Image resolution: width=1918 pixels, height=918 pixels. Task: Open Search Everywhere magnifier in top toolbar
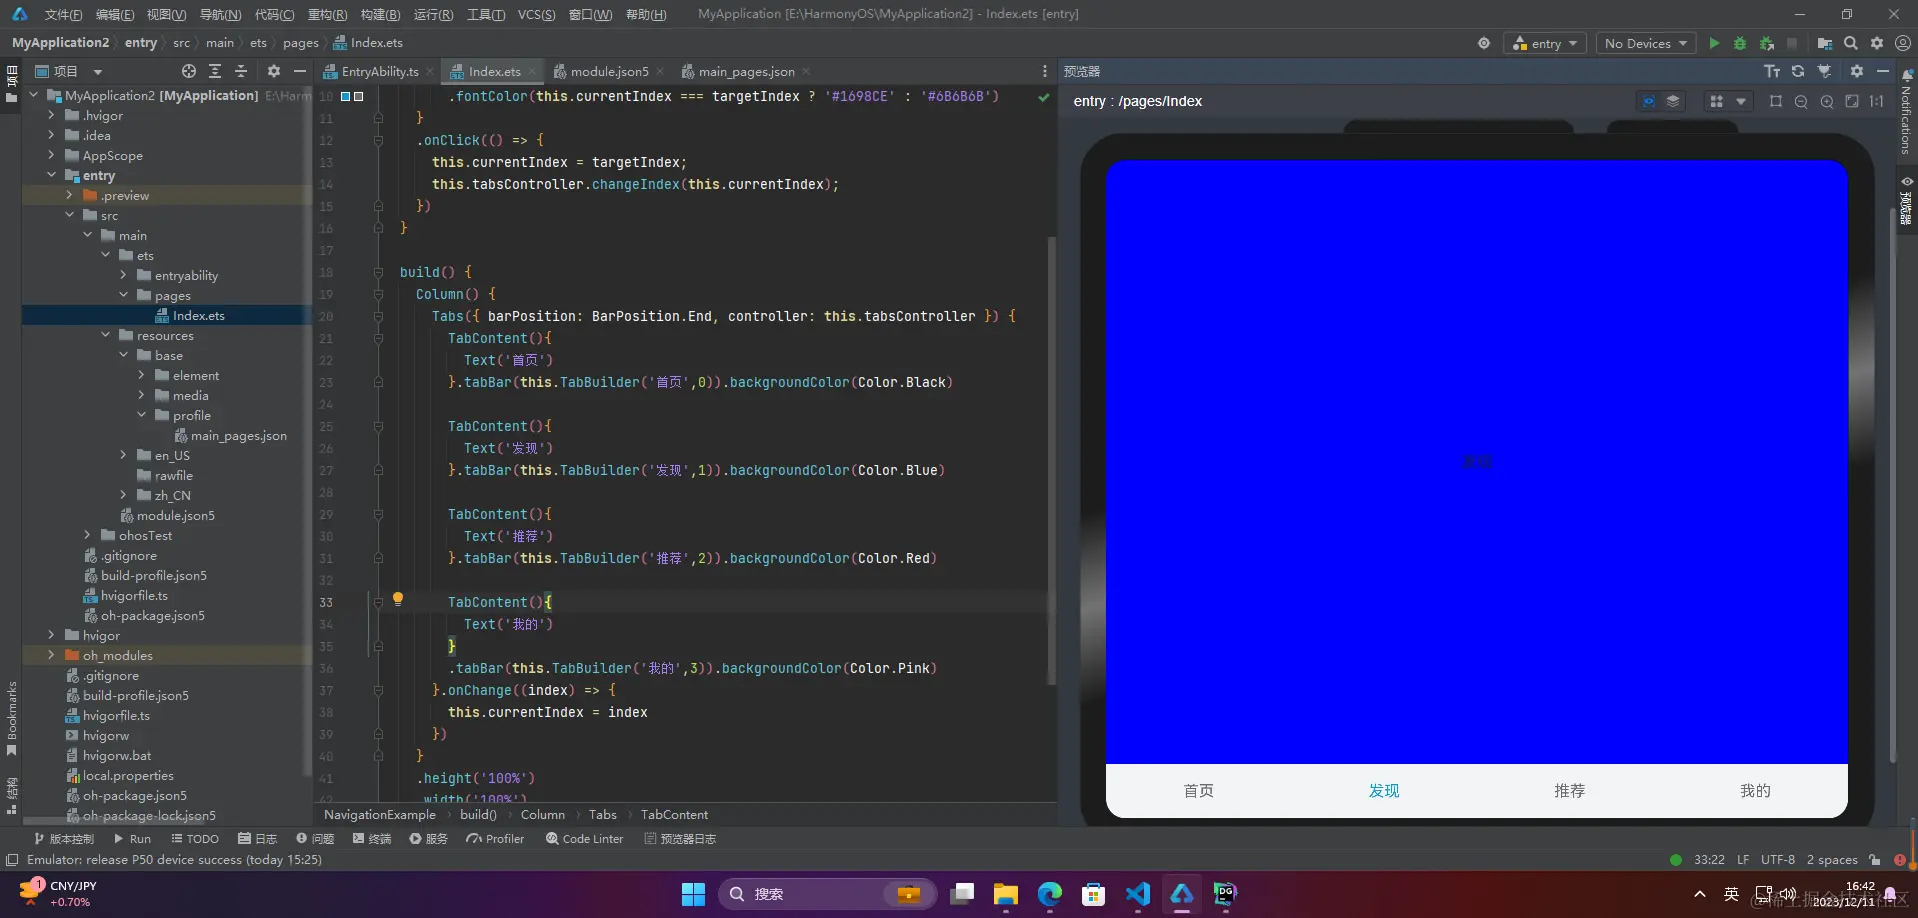click(1851, 43)
